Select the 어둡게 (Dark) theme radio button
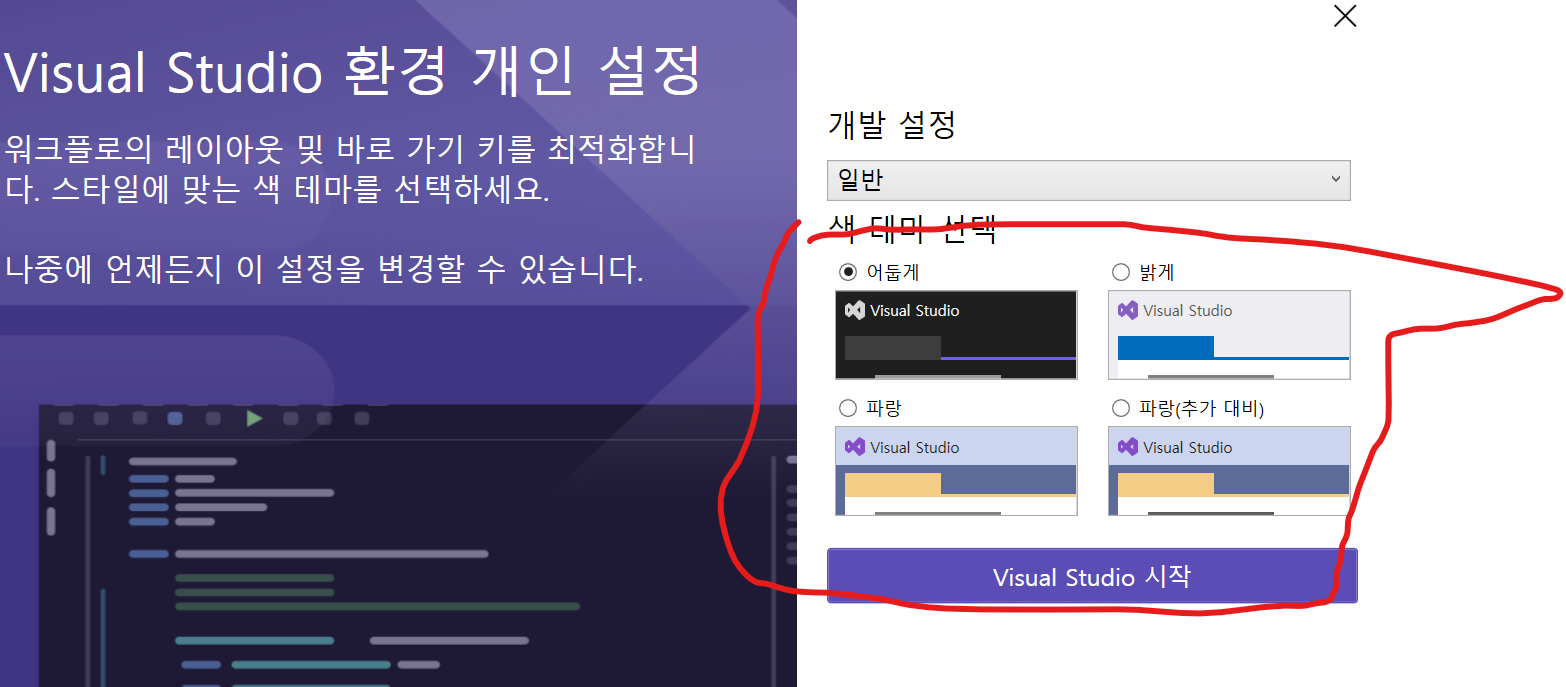 (848, 271)
